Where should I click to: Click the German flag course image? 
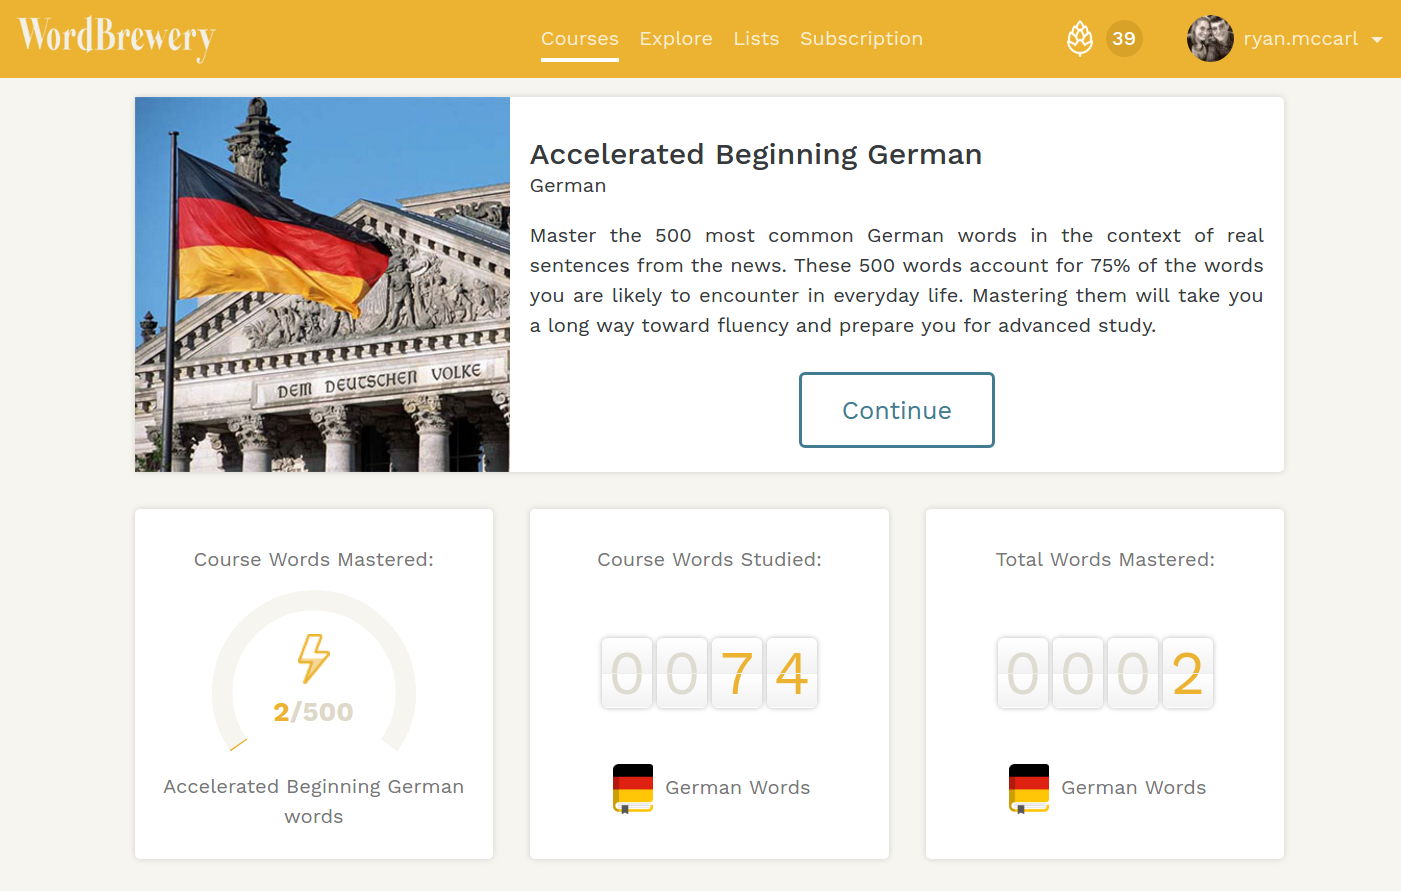click(x=322, y=284)
